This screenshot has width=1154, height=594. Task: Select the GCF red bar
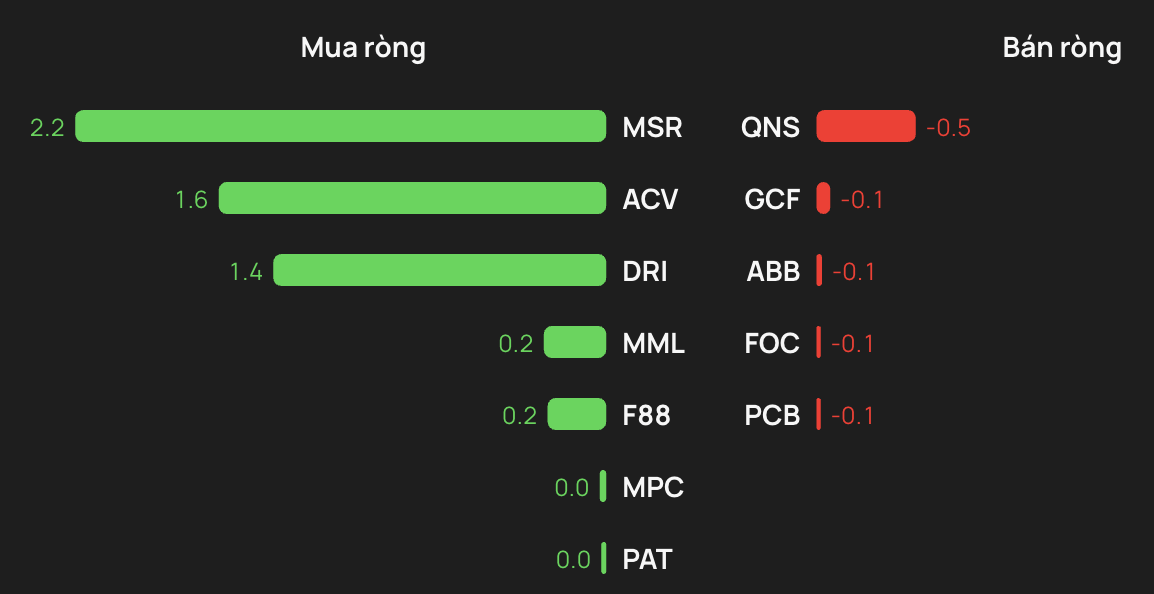[x=824, y=198]
